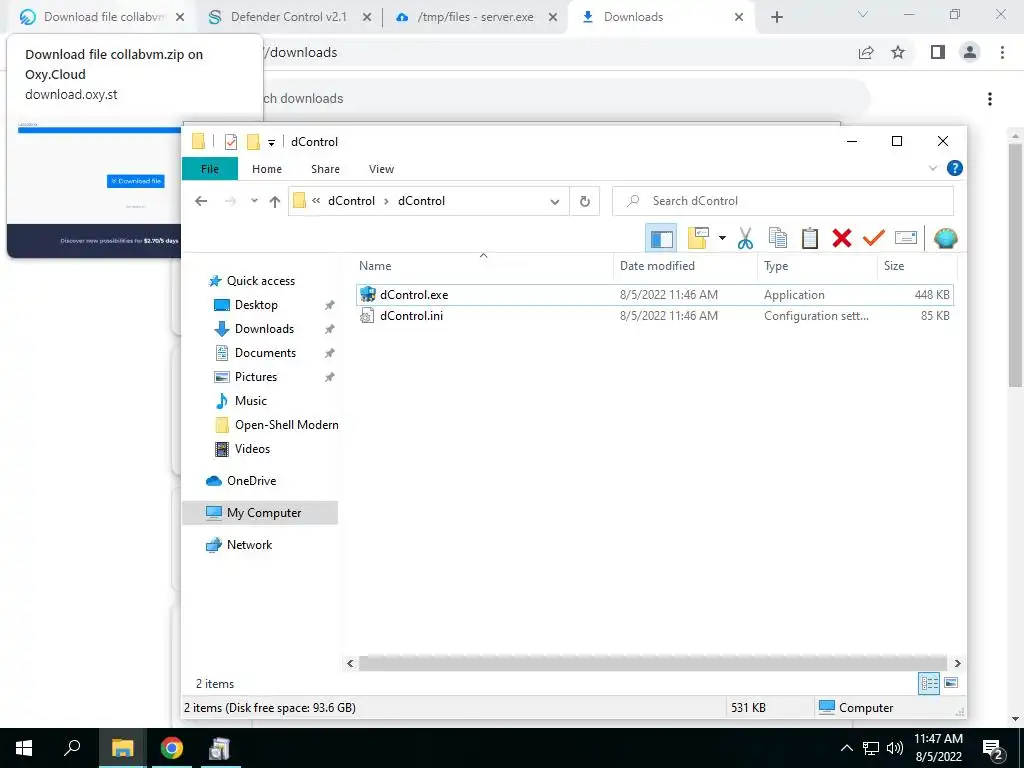The height and width of the screenshot is (768, 1024).
Task: Toggle the navigation pane toolbar icon
Action: pyautogui.click(x=661, y=238)
